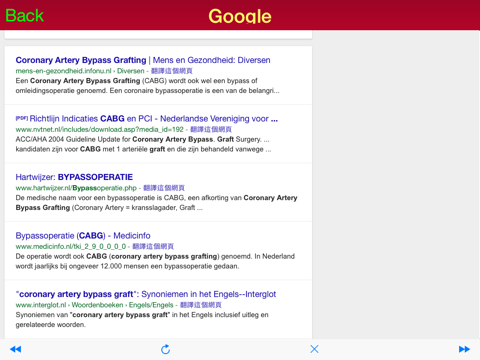The height and width of the screenshot is (360, 480).
Task: Click the PDF tag before Richtlijn result
Action: [x=22, y=118]
